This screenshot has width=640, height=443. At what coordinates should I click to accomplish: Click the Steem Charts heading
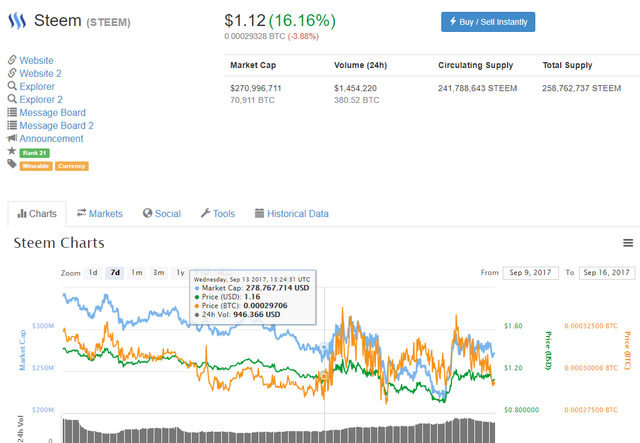click(x=59, y=243)
